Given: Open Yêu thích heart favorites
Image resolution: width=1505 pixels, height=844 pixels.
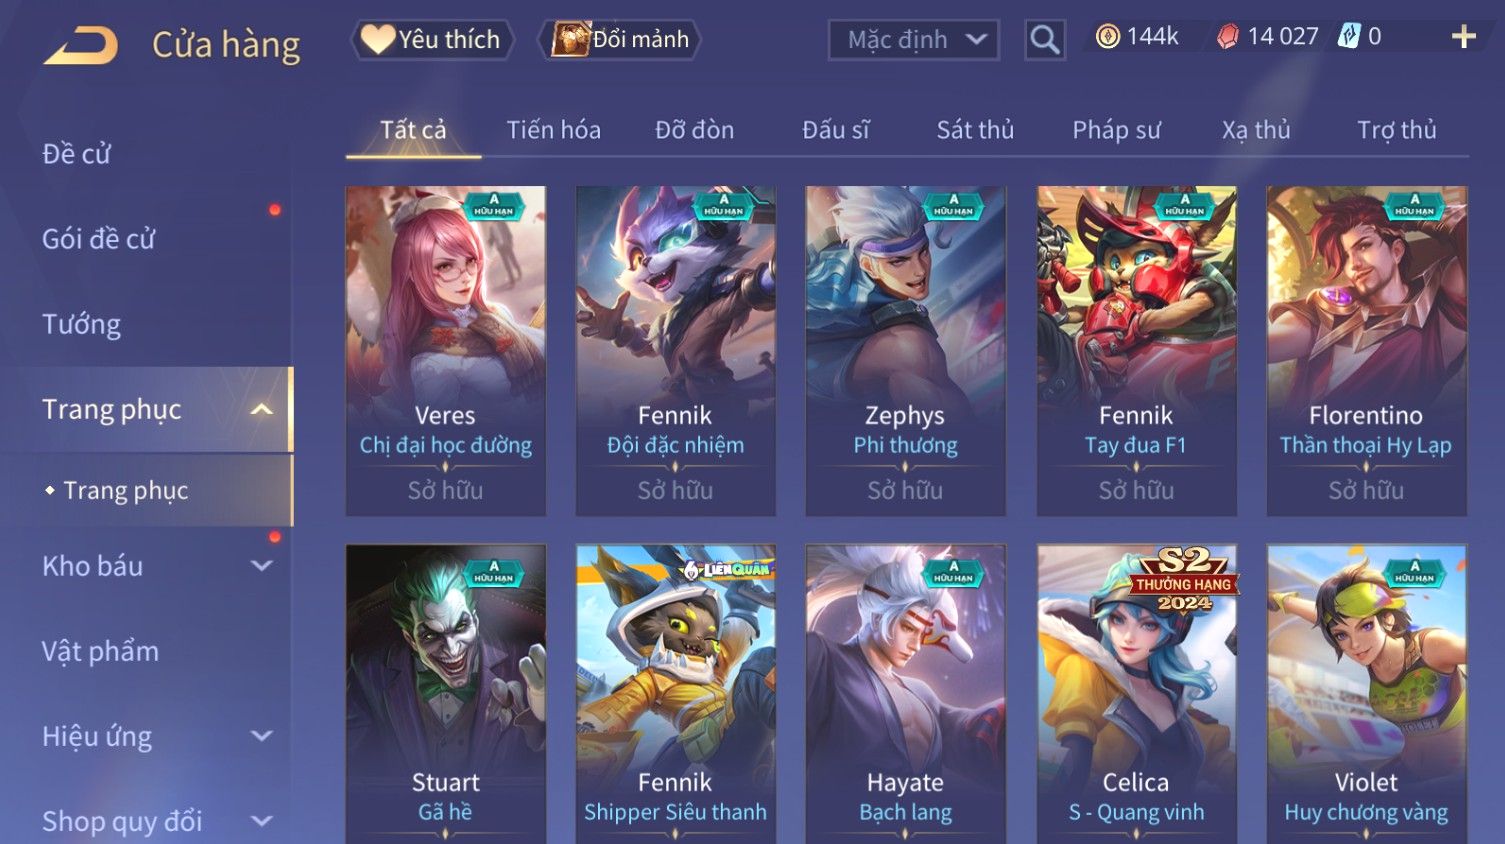Looking at the screenshot, I should pyautogui.click(x=432, y=40).
